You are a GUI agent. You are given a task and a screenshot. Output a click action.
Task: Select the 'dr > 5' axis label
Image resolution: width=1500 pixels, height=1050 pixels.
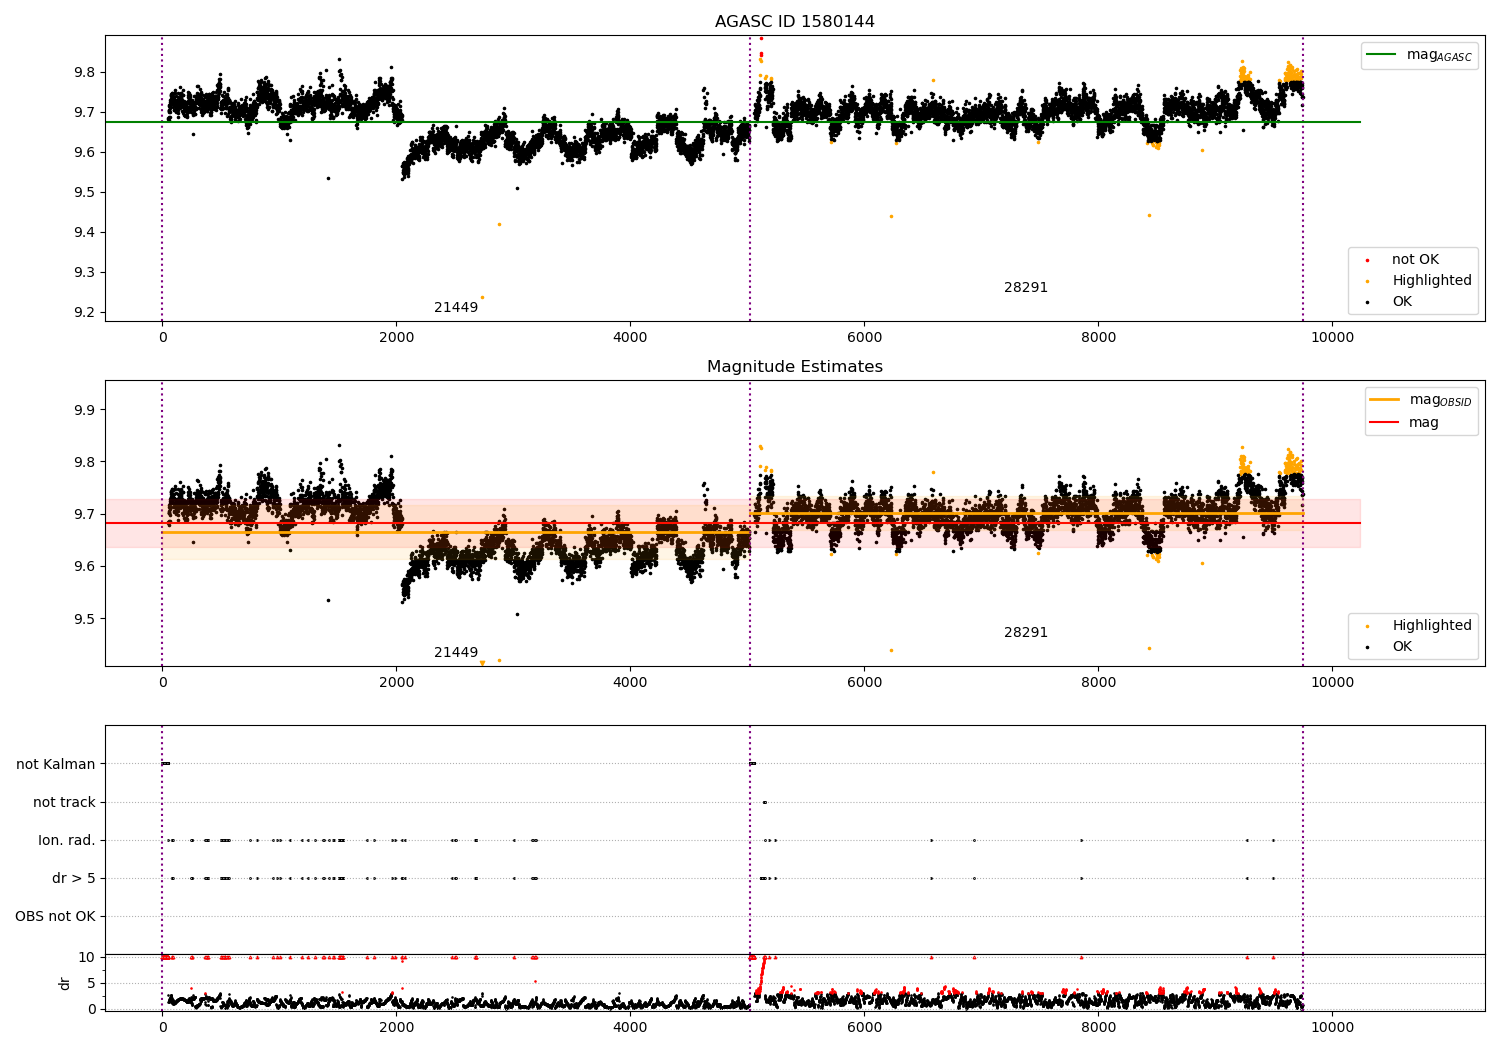(x=74, y=879)
